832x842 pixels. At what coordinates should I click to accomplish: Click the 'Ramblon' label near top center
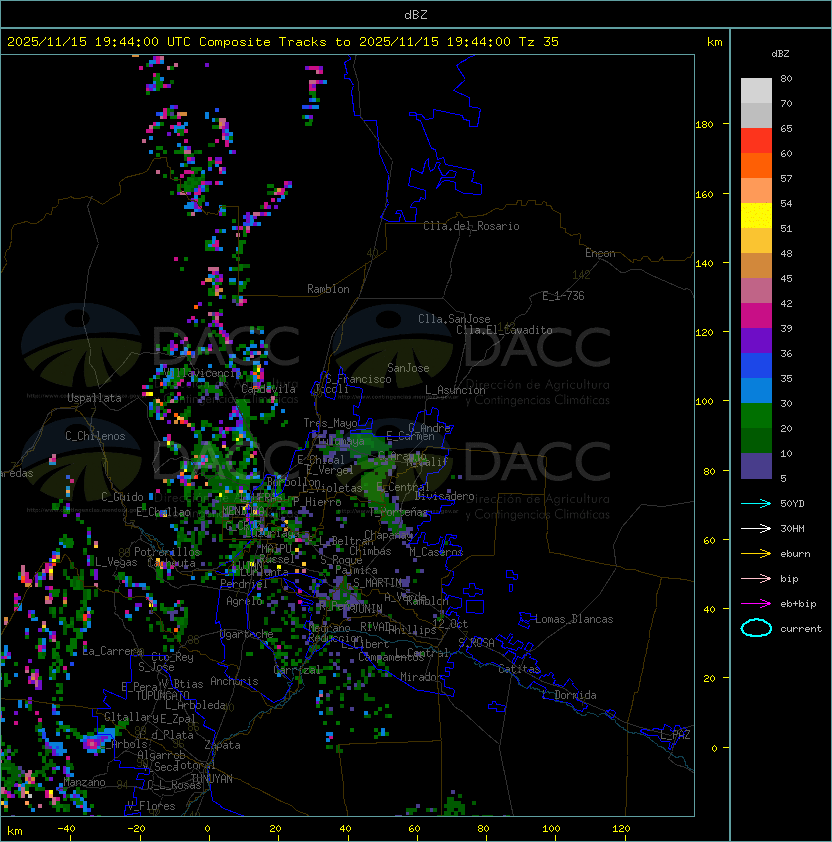click(x=328, y=289)
